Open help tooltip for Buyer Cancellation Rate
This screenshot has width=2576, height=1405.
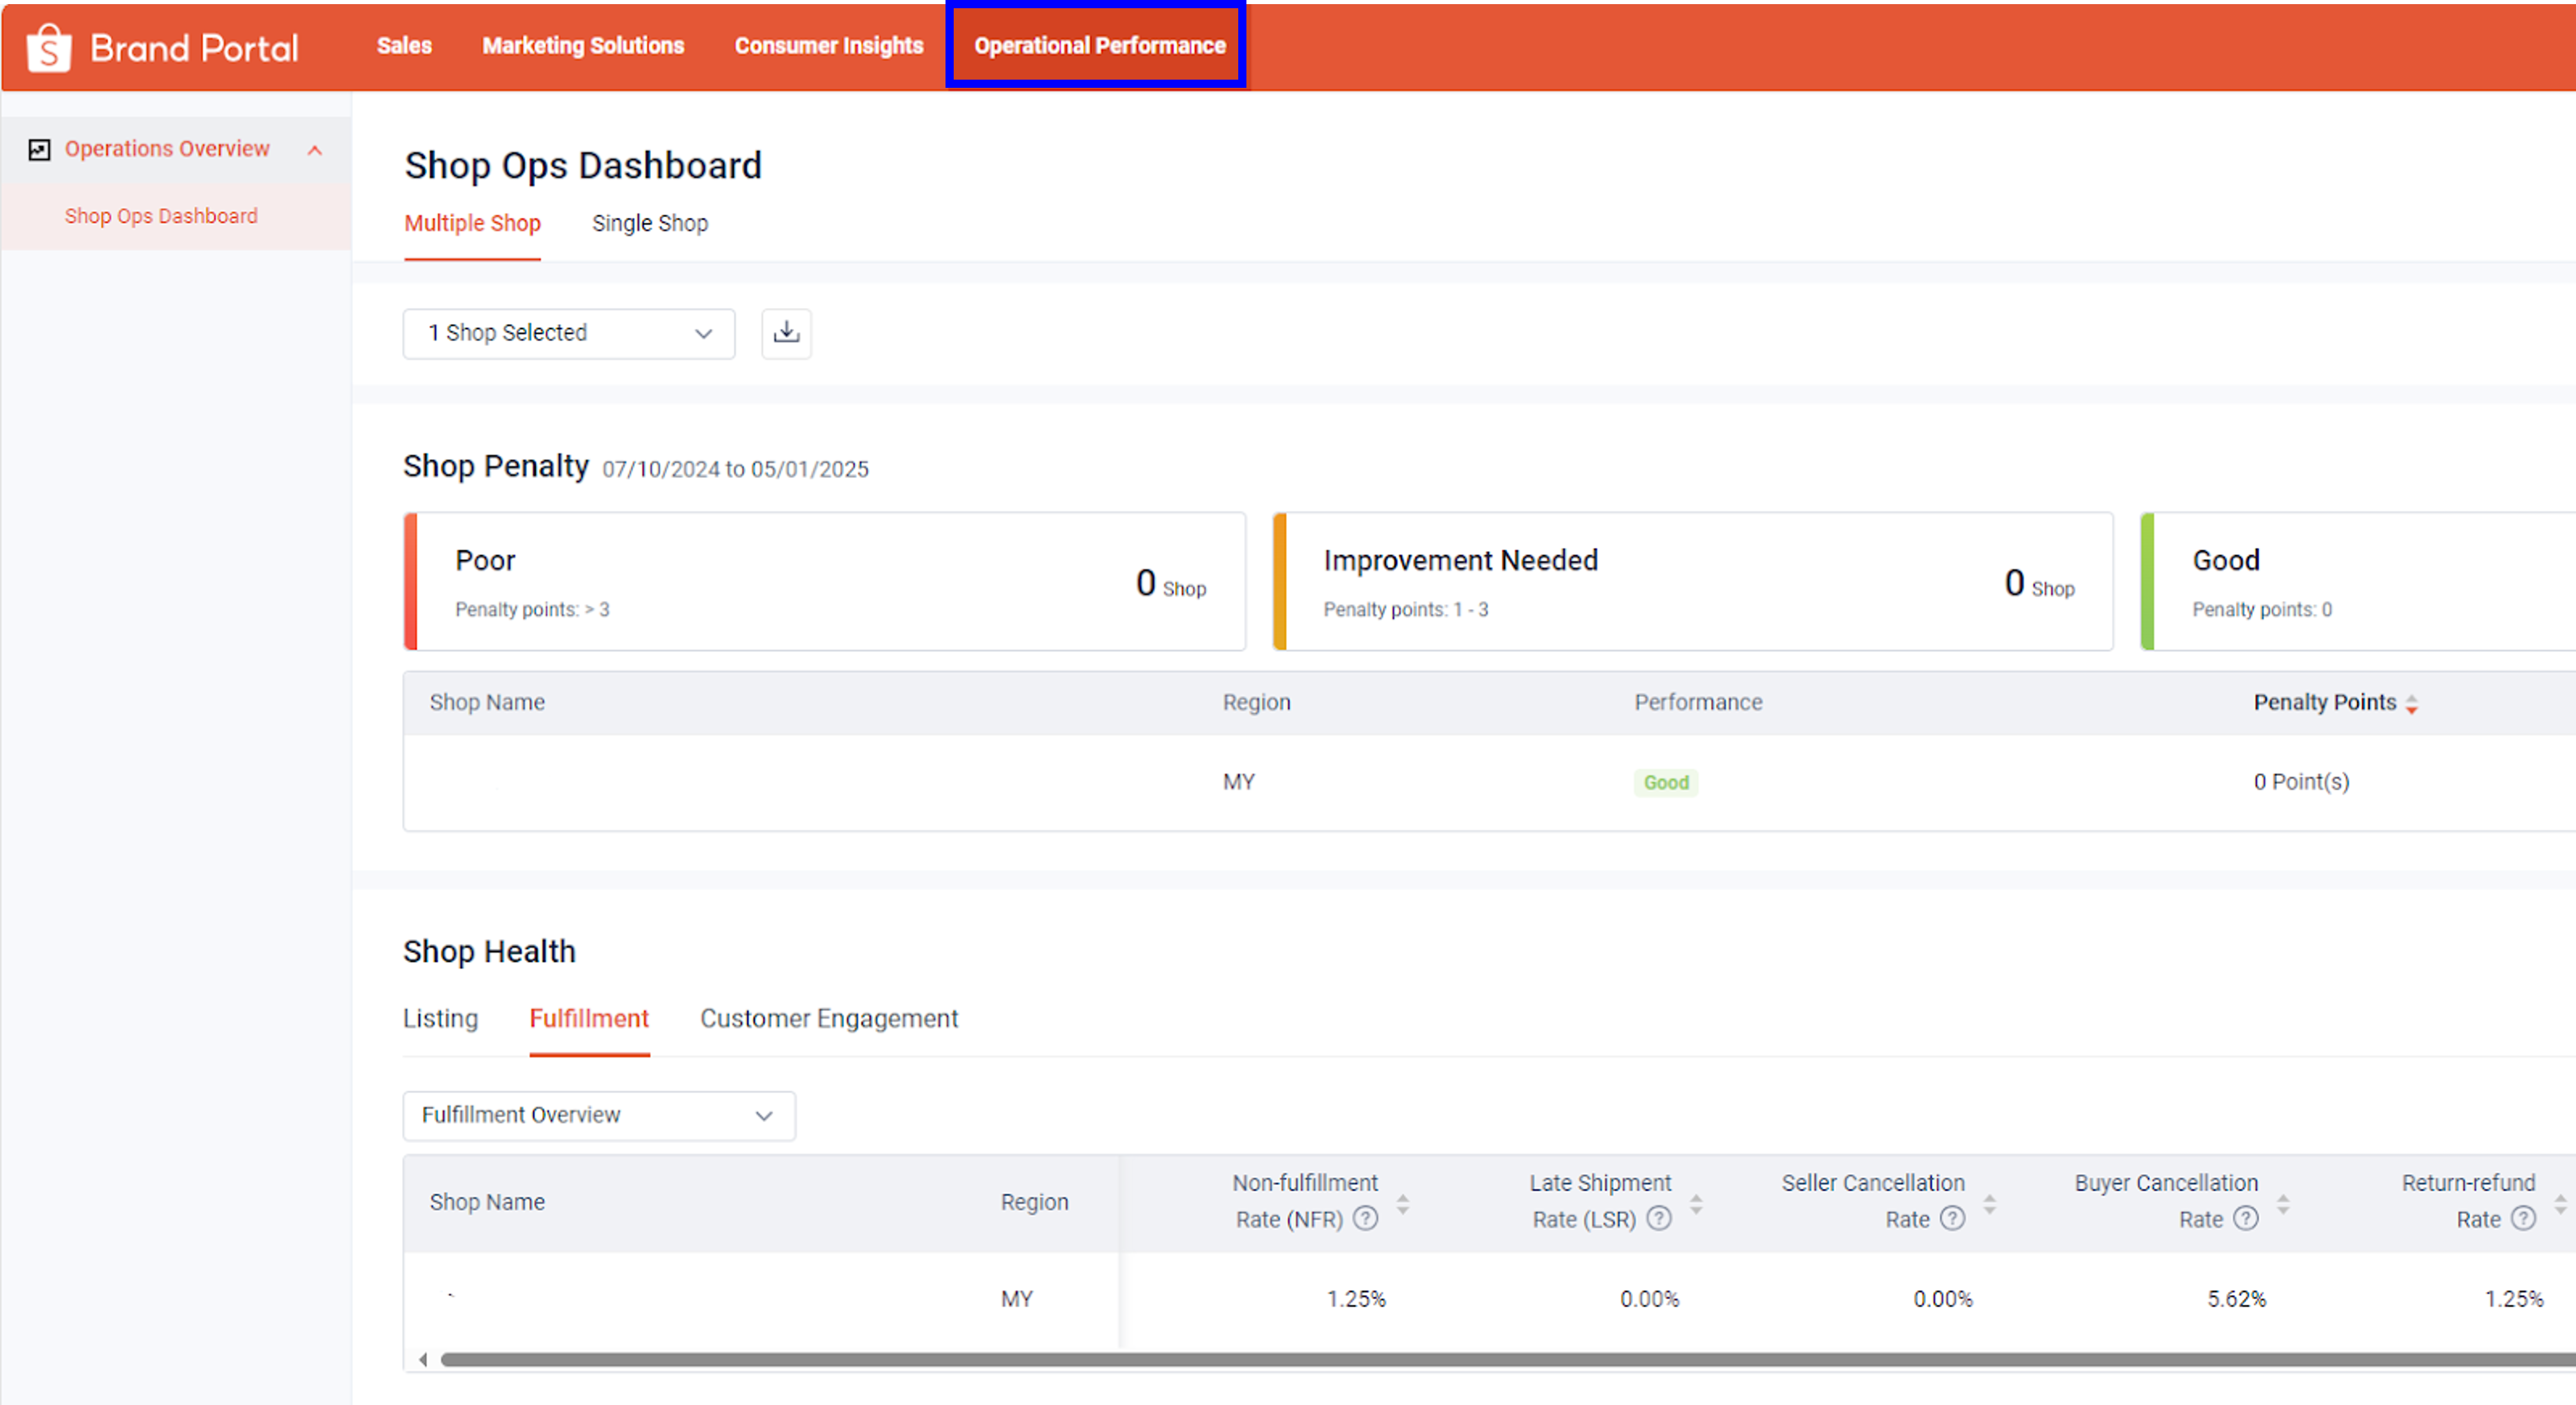point(2247,1219)
